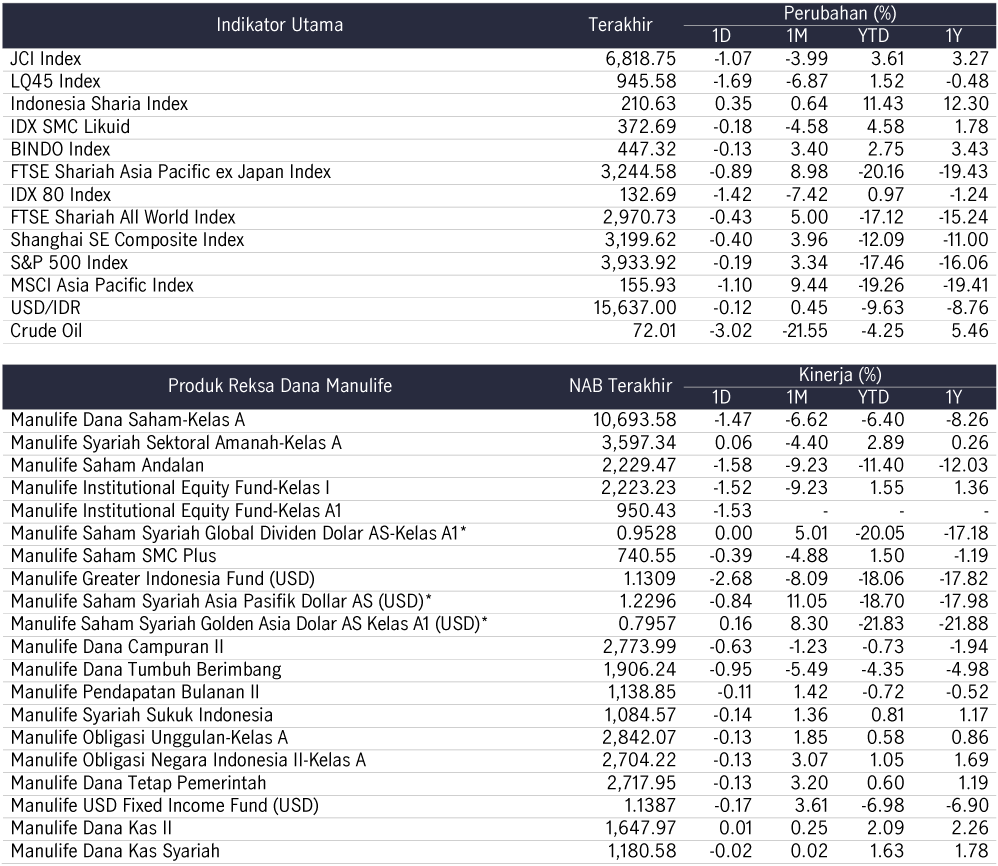Select 'Manulife Syariah Sektoral Amanah-Kelas A'
This screenshot has width=998, height=866.
(x=176, y=443)
